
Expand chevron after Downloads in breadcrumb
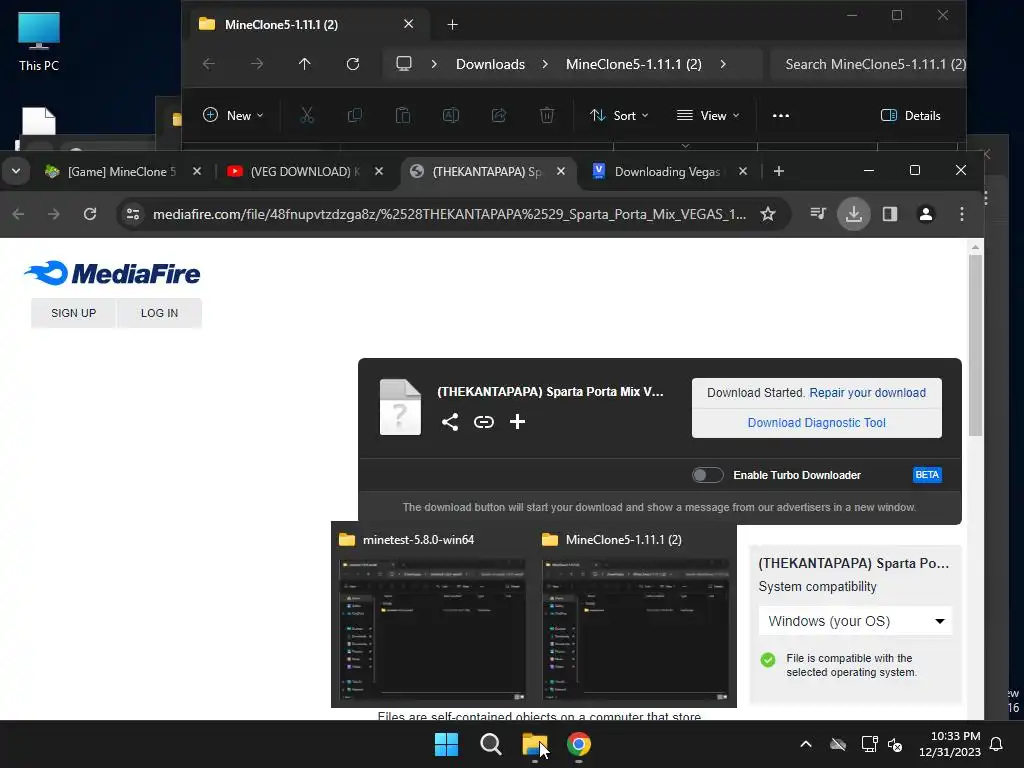545,64
